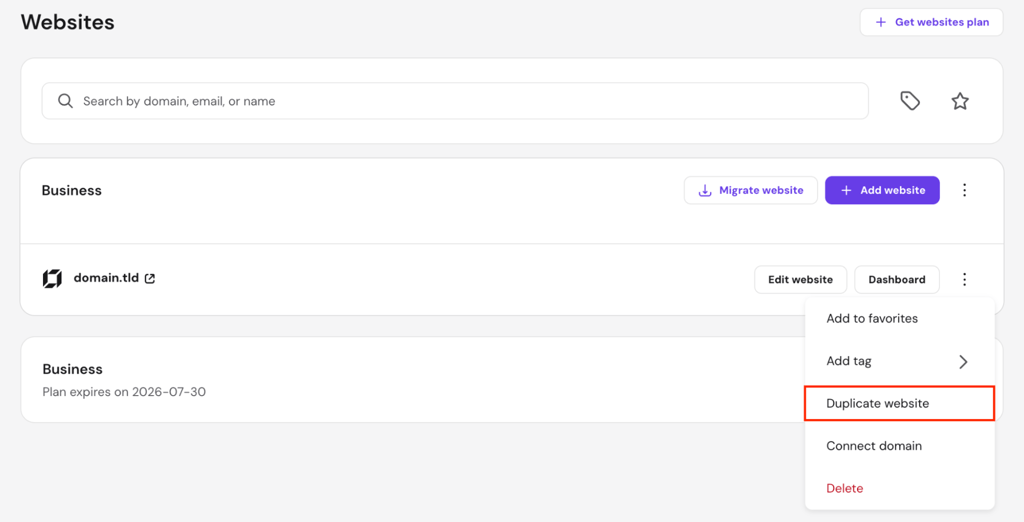Click the search magnifier icon
Screen dimensions: 1024x522
click(x=65, y=101)
